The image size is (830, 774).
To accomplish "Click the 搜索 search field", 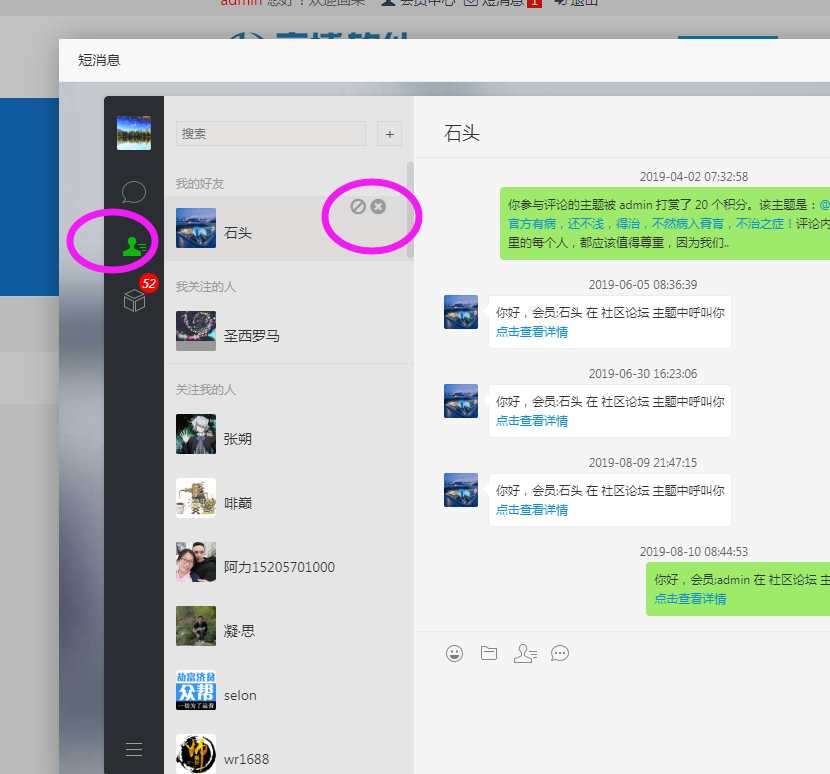I will pyautogui.click(x=270, y=133).
